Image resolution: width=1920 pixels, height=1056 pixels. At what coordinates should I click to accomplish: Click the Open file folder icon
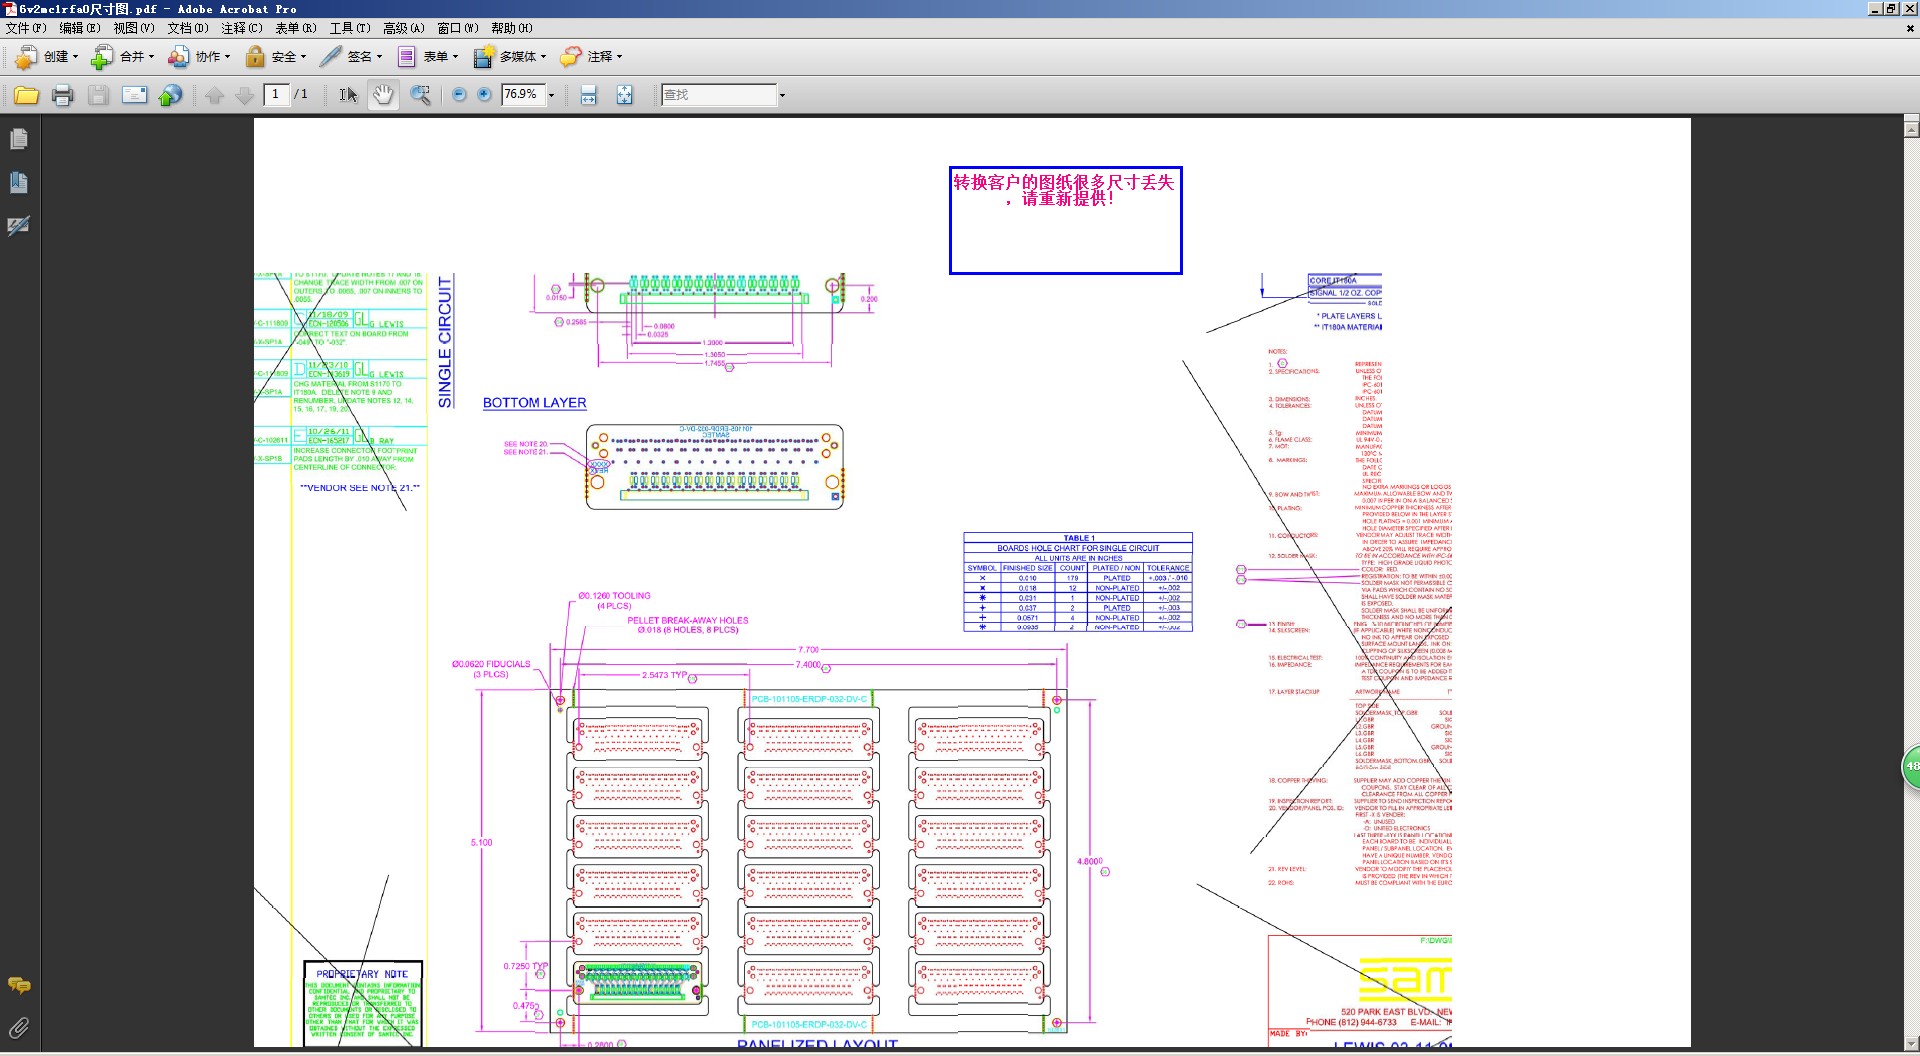click(26, 95)
